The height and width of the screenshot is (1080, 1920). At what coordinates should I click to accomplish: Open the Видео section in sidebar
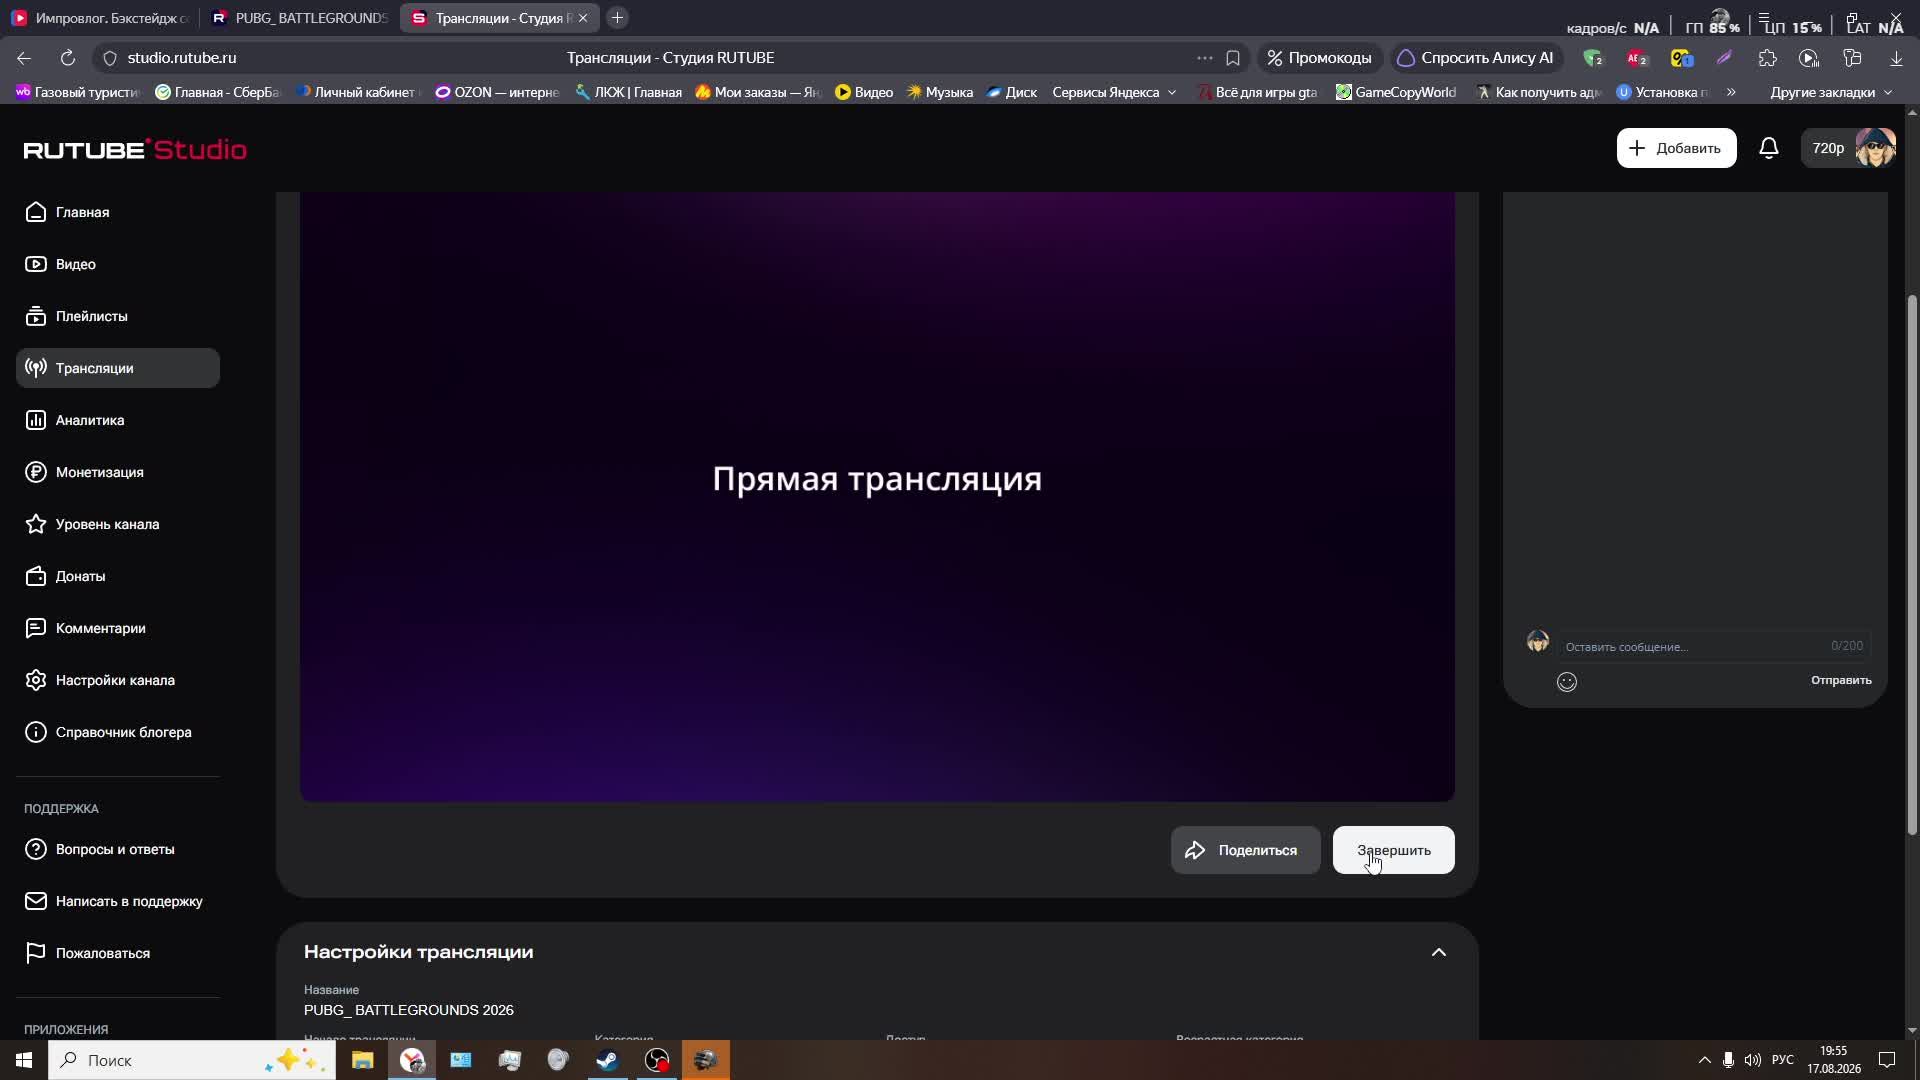(x=118, y=264)
